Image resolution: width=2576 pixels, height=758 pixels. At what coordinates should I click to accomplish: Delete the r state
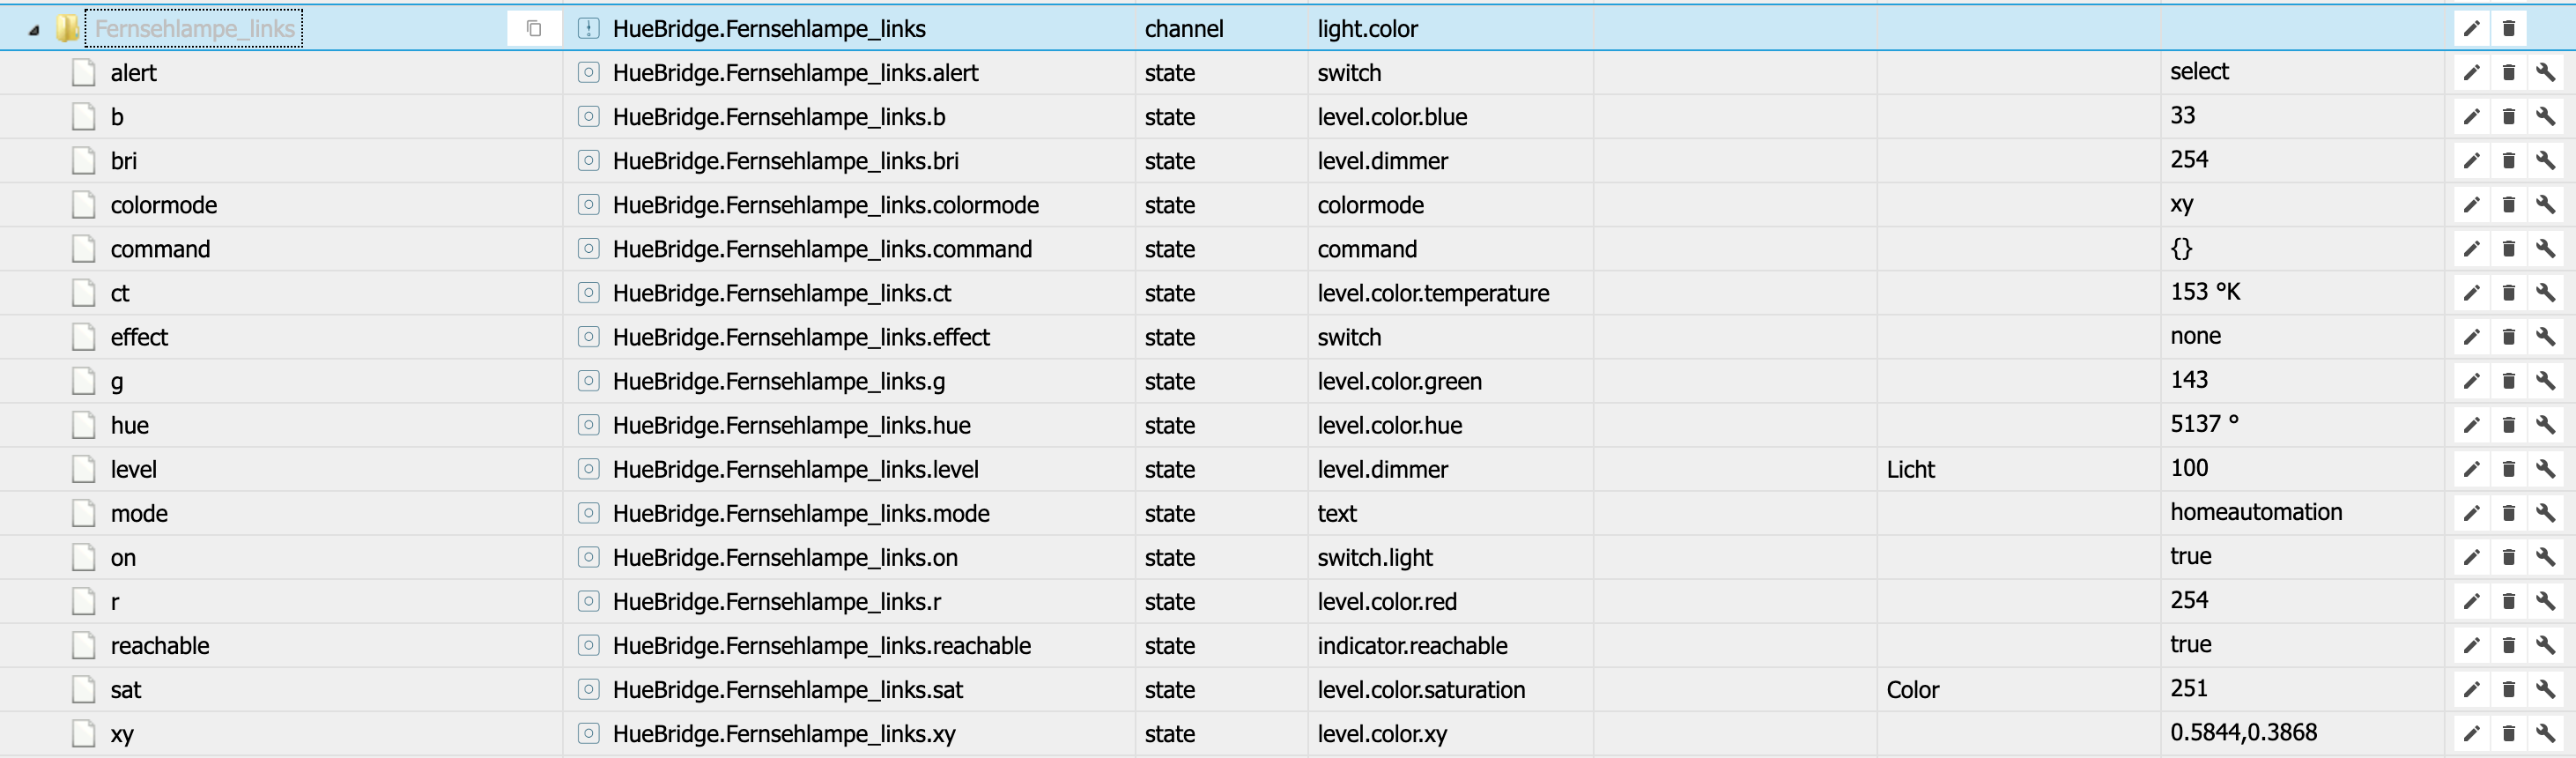point(2508,601)
